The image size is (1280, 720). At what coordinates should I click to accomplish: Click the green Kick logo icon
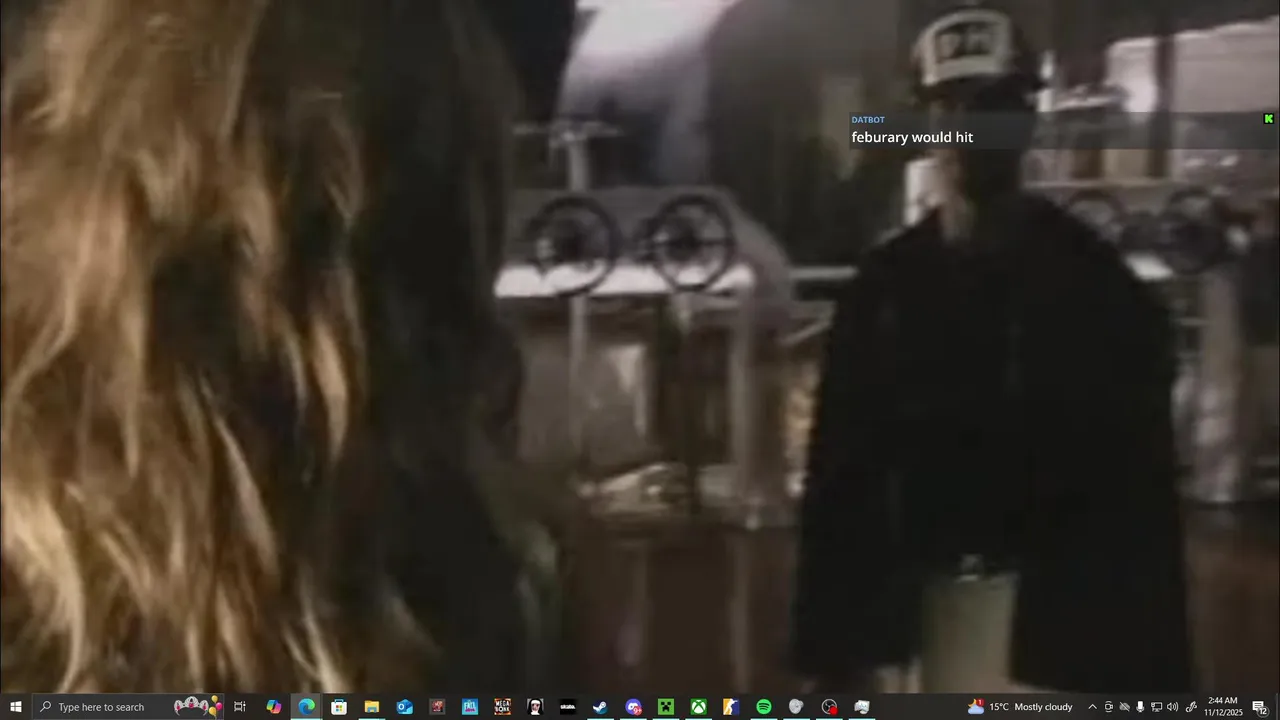1269,119
